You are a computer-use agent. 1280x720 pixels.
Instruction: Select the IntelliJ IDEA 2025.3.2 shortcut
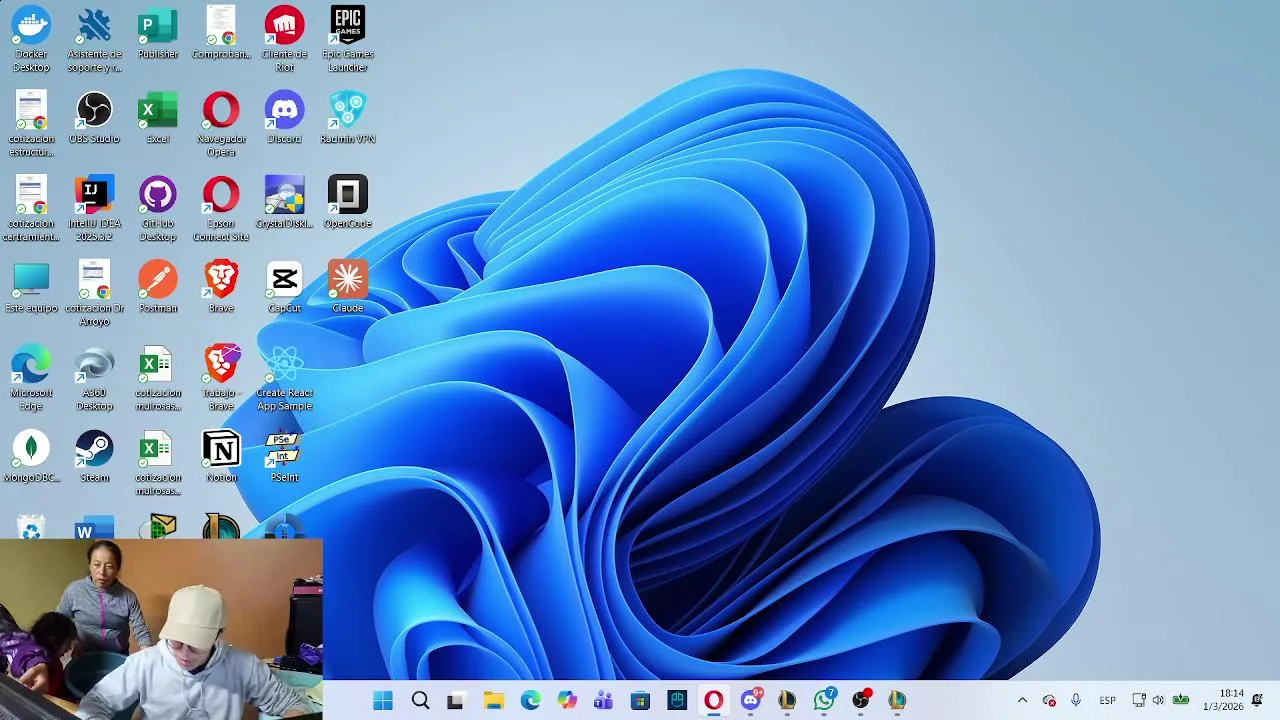[94, 209]
